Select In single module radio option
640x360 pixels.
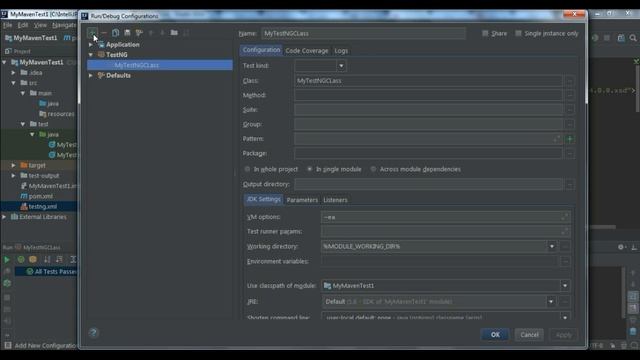[x=310, y=169]
